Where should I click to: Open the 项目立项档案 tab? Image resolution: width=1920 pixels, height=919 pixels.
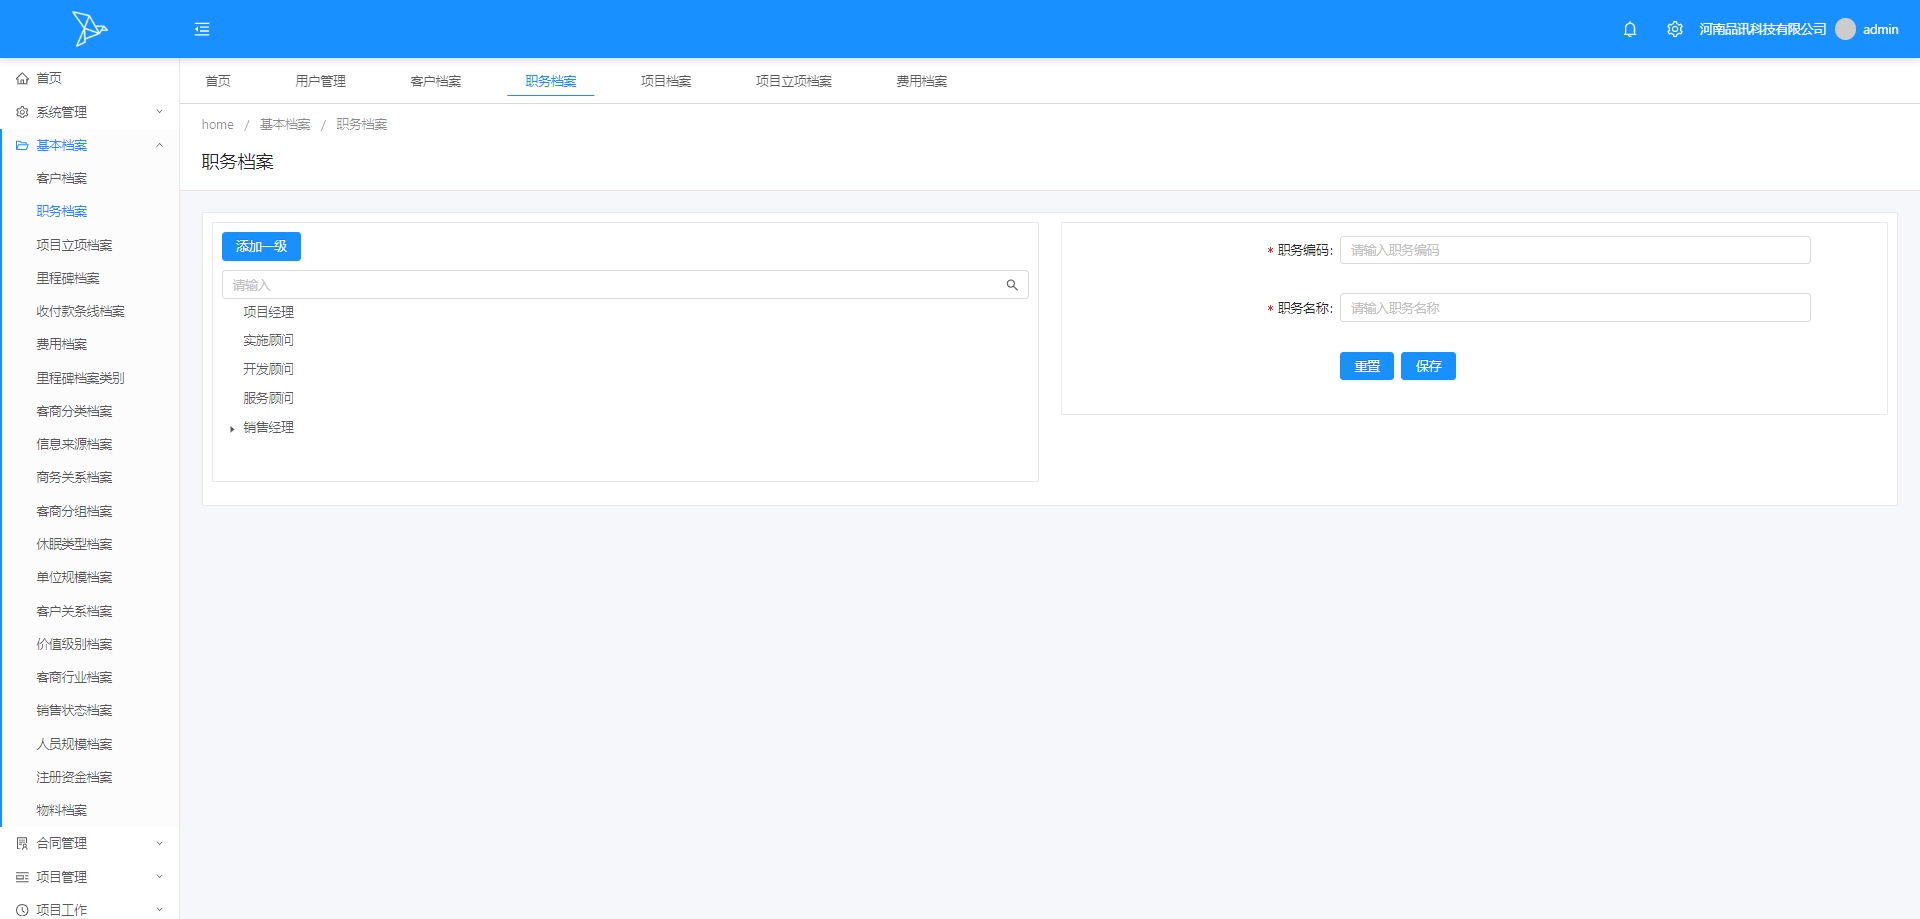point(794,81)
